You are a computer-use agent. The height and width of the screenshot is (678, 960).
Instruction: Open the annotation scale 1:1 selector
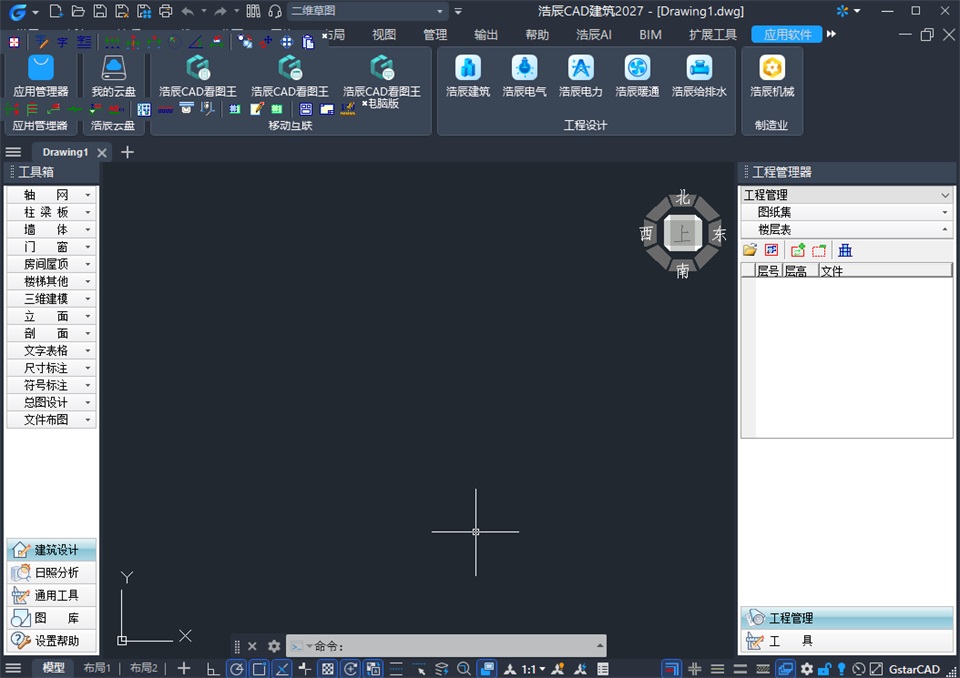pos(532,669)
